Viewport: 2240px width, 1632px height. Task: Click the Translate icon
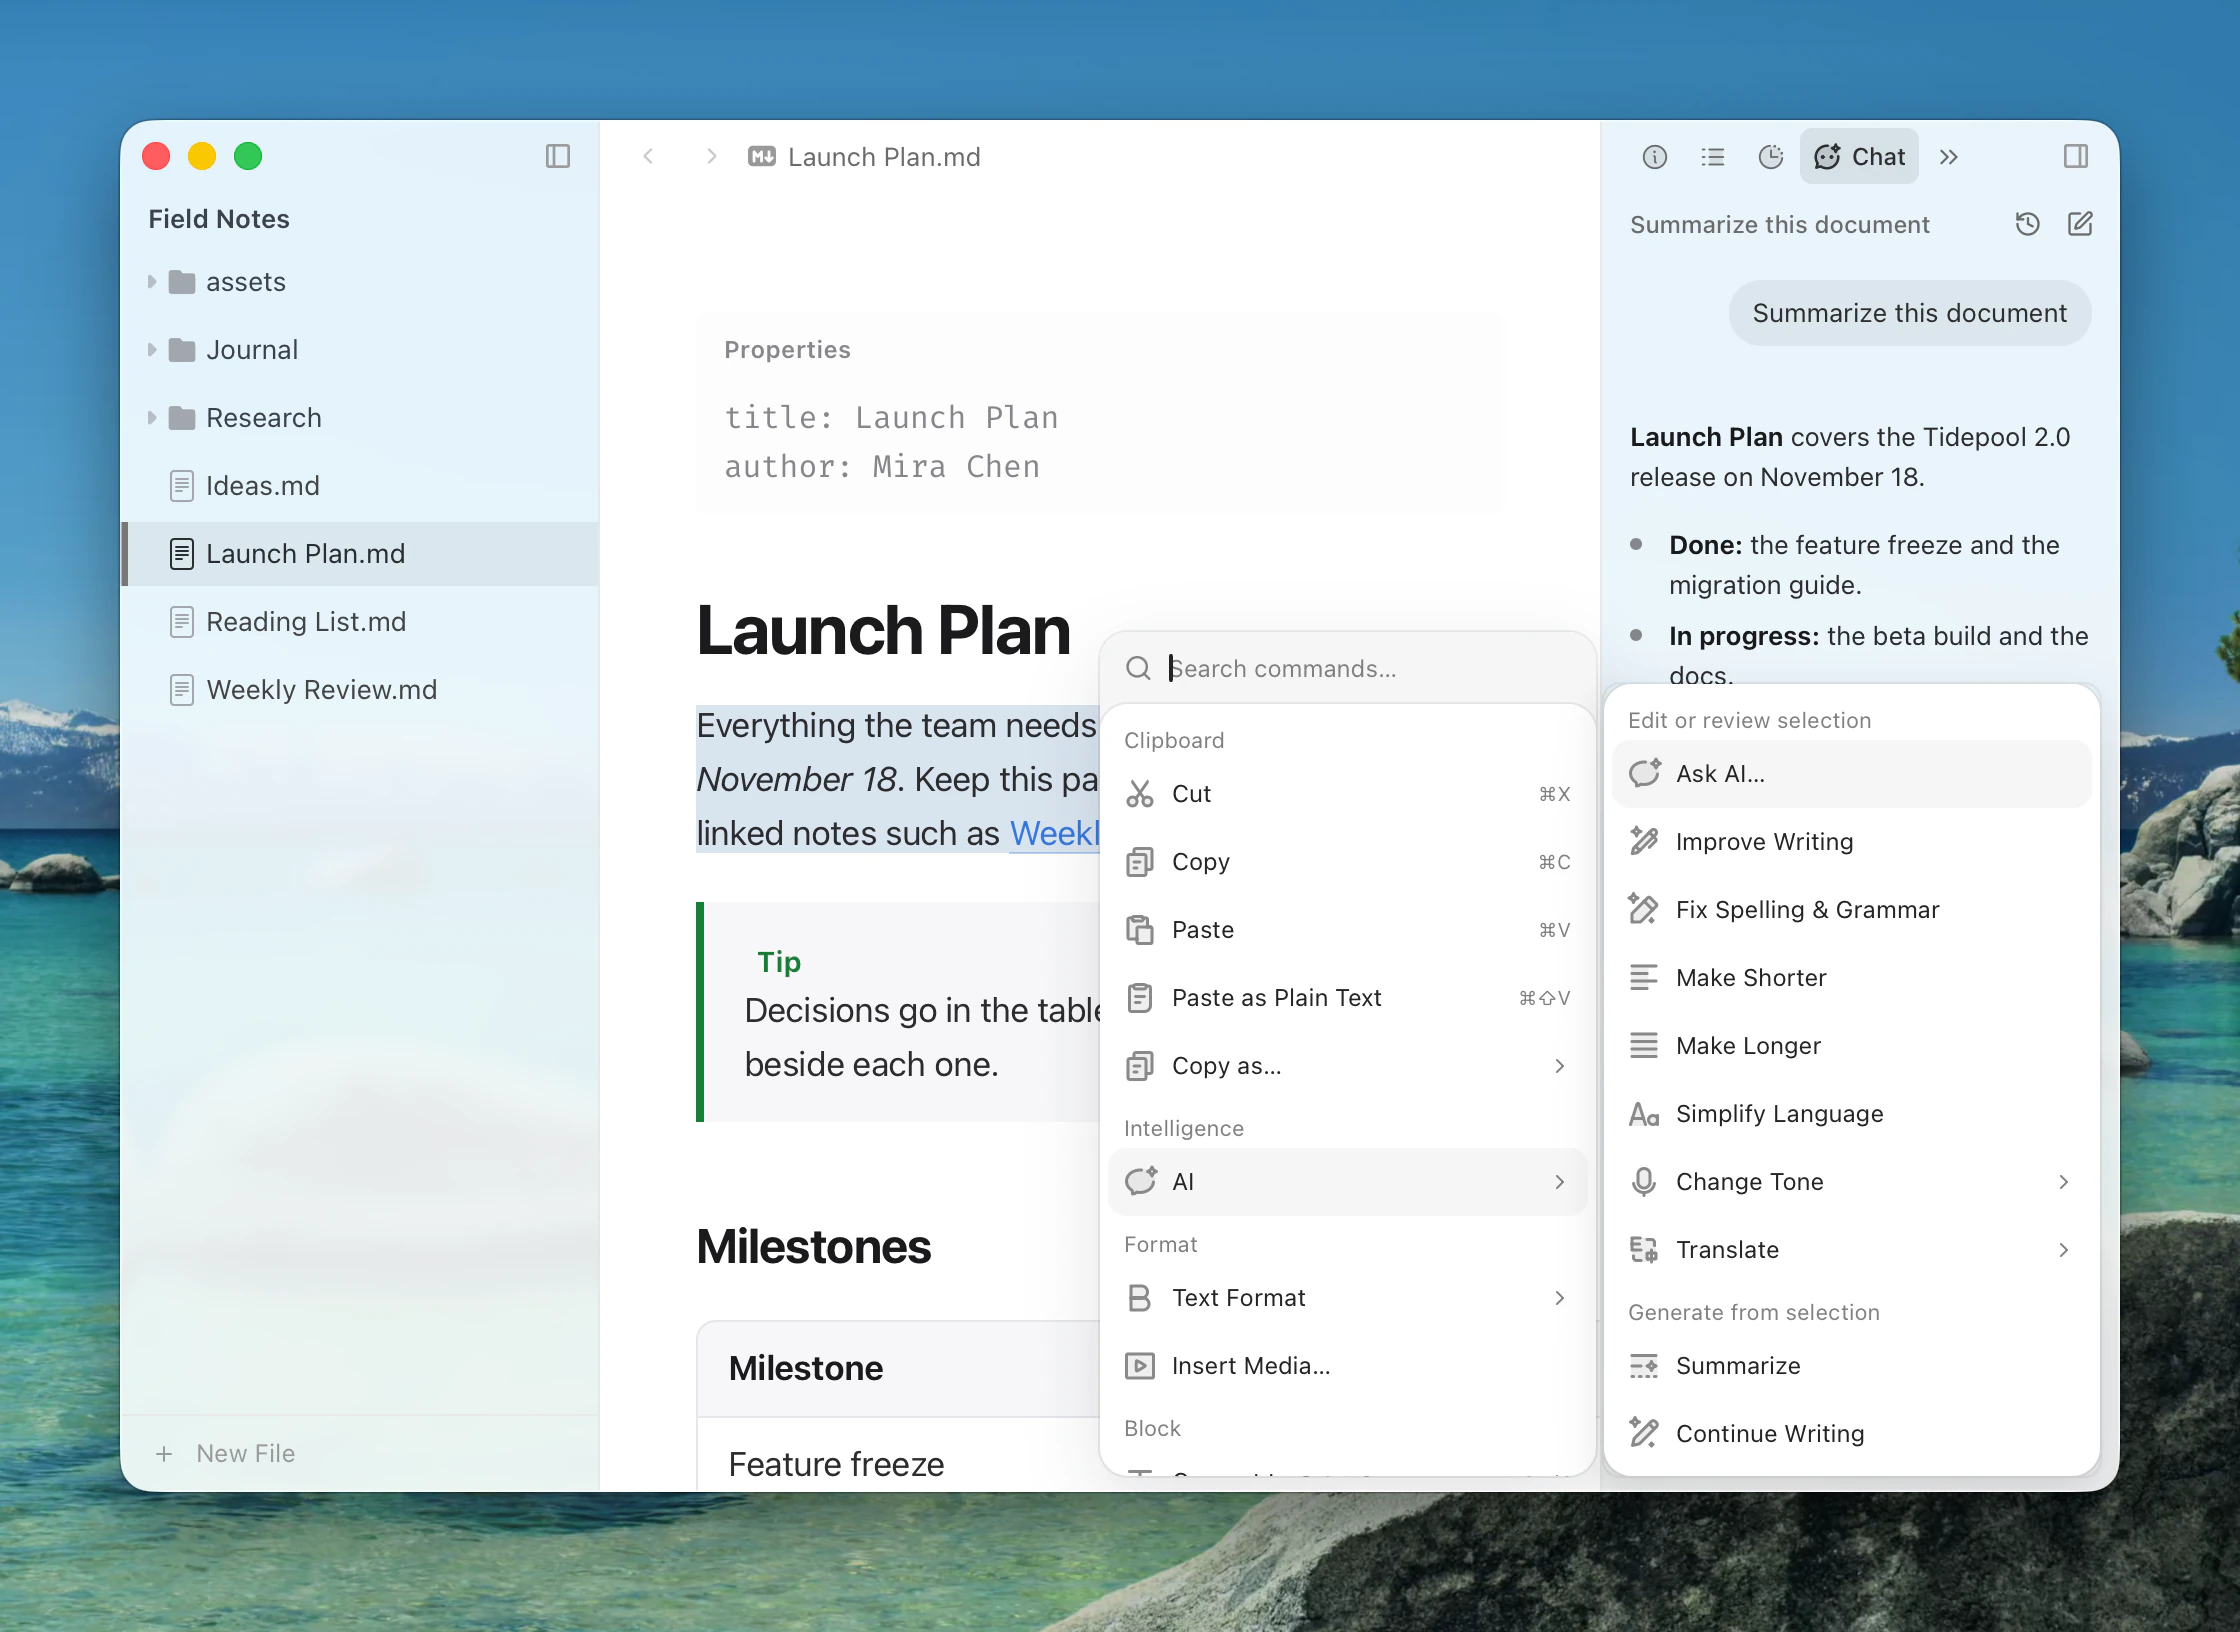(x=1644, y=1249)
